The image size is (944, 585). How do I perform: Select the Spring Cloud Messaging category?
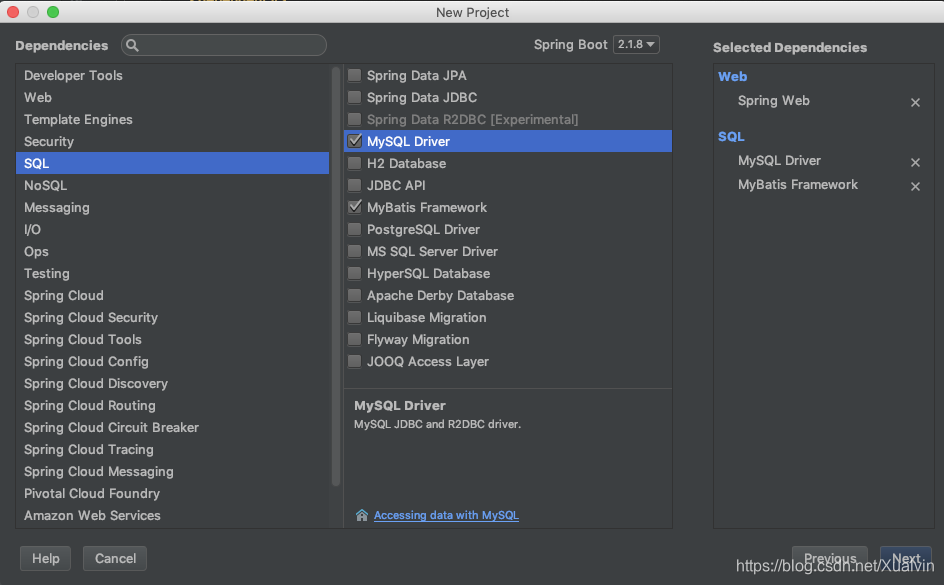(172, 472)
